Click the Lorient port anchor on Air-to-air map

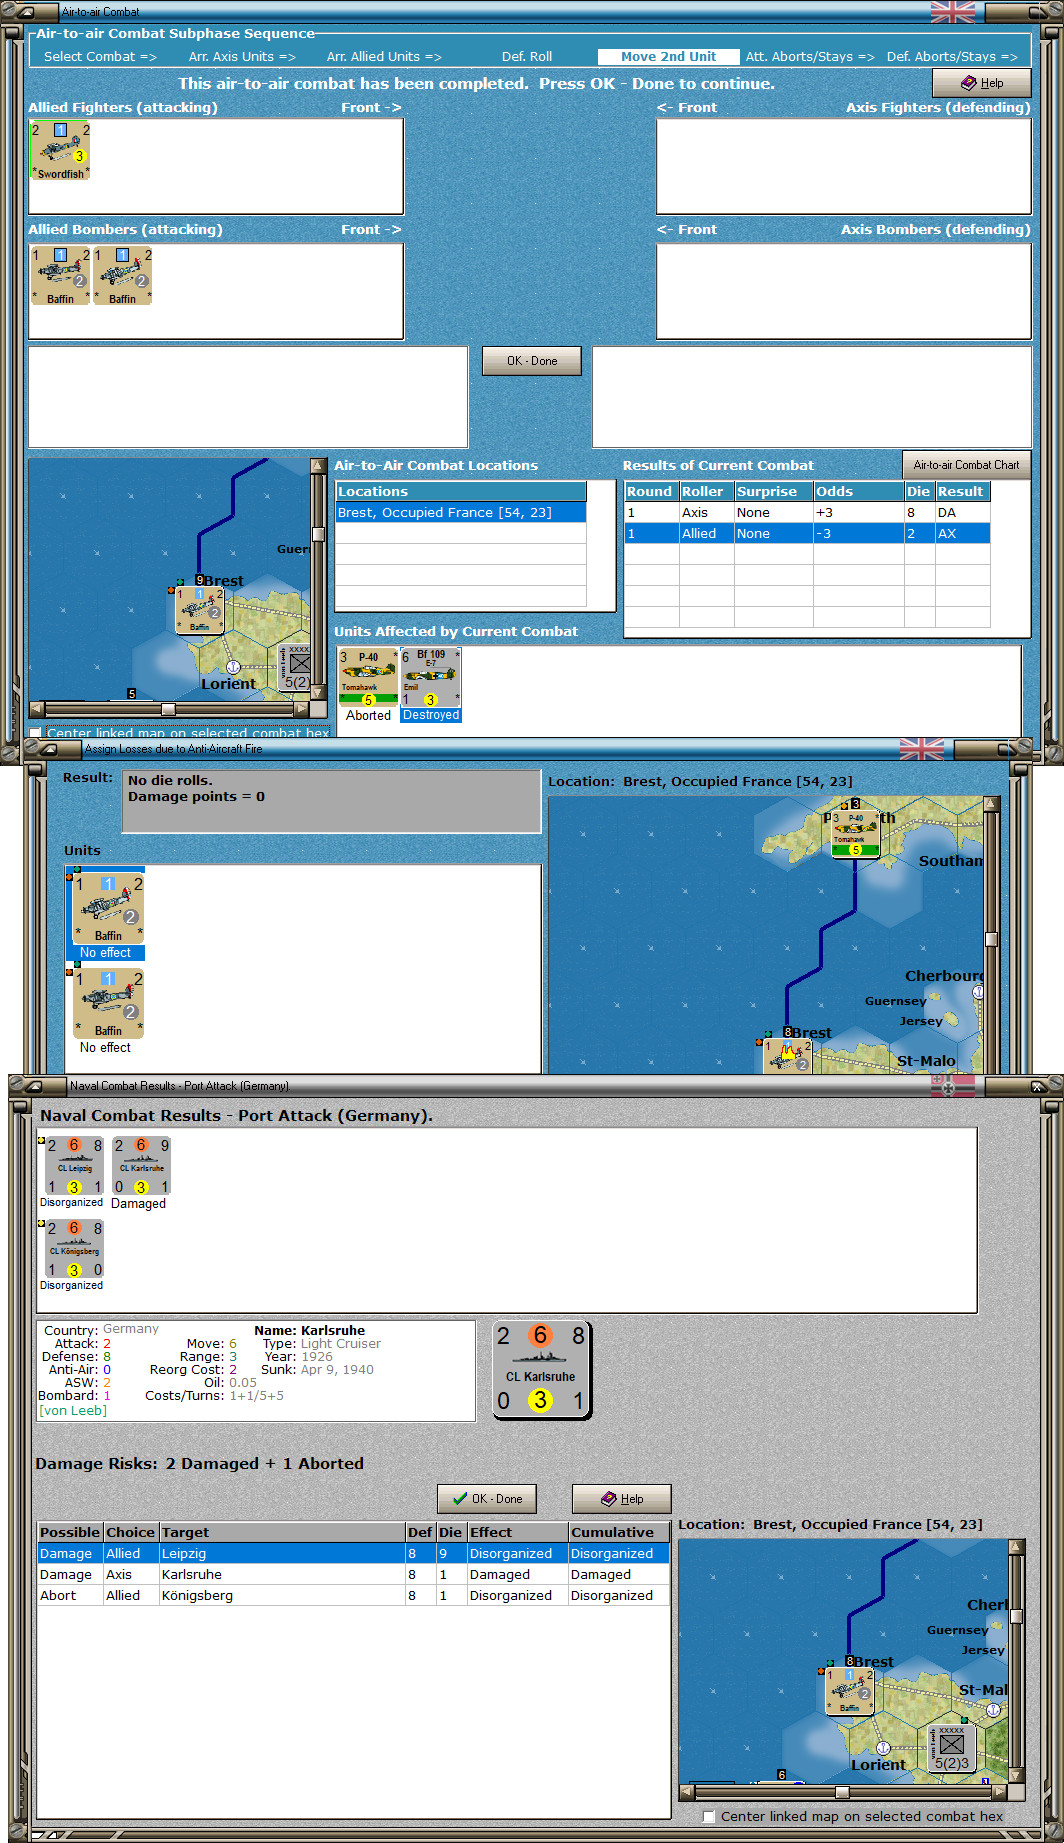pyautogui.click(x=233, y=666)
